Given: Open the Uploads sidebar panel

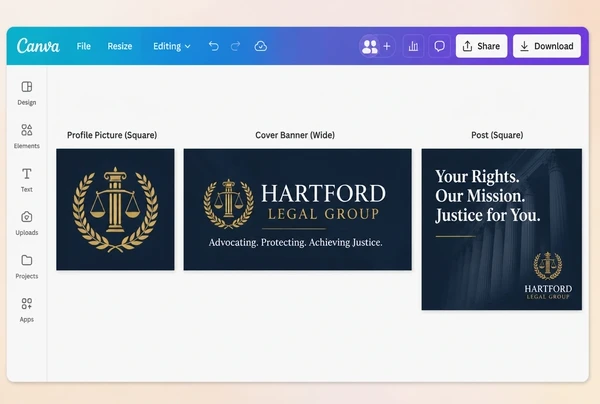Looking at the screenshot, I should tap(27, 223).
